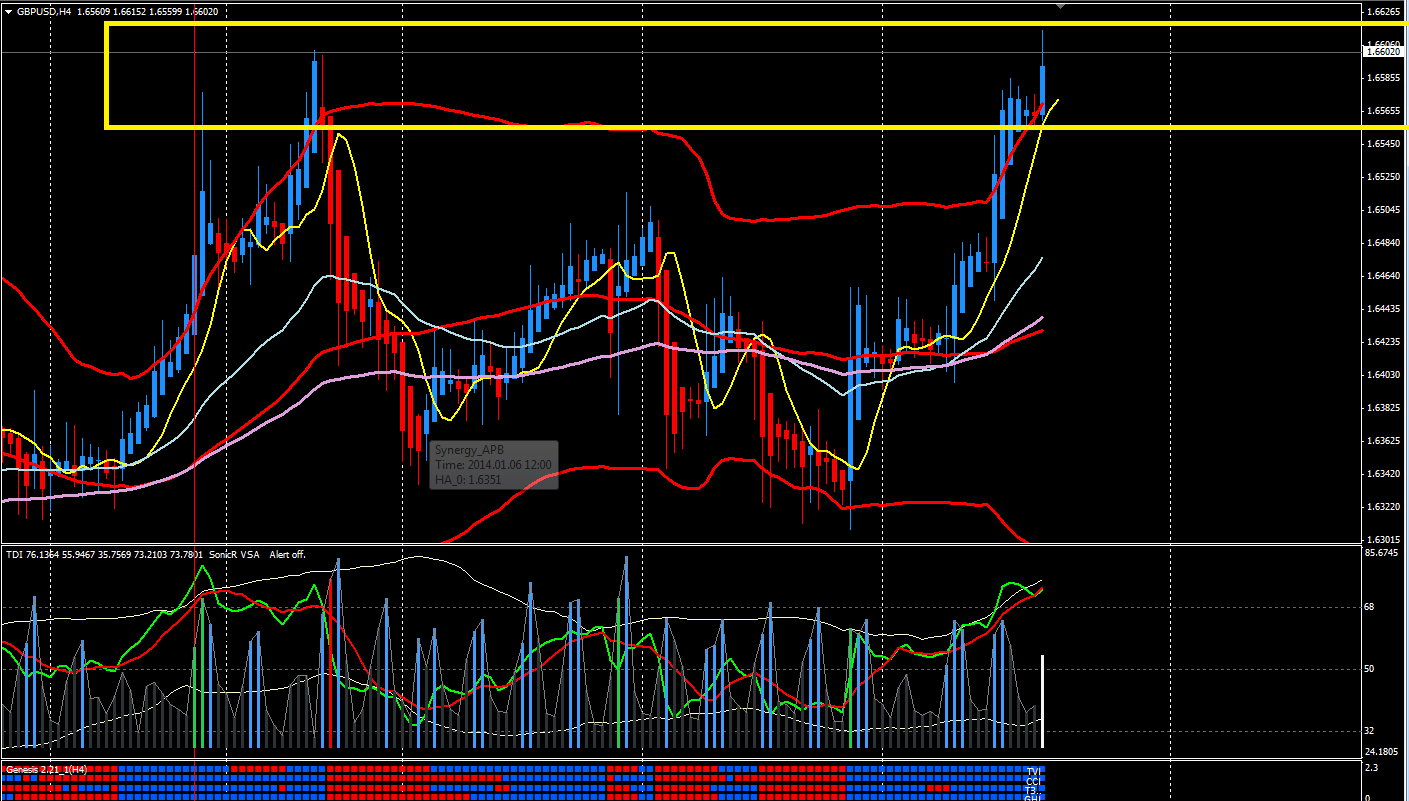Open the chart menu arrow beside GBPUSD,H4

pos(8,12)
